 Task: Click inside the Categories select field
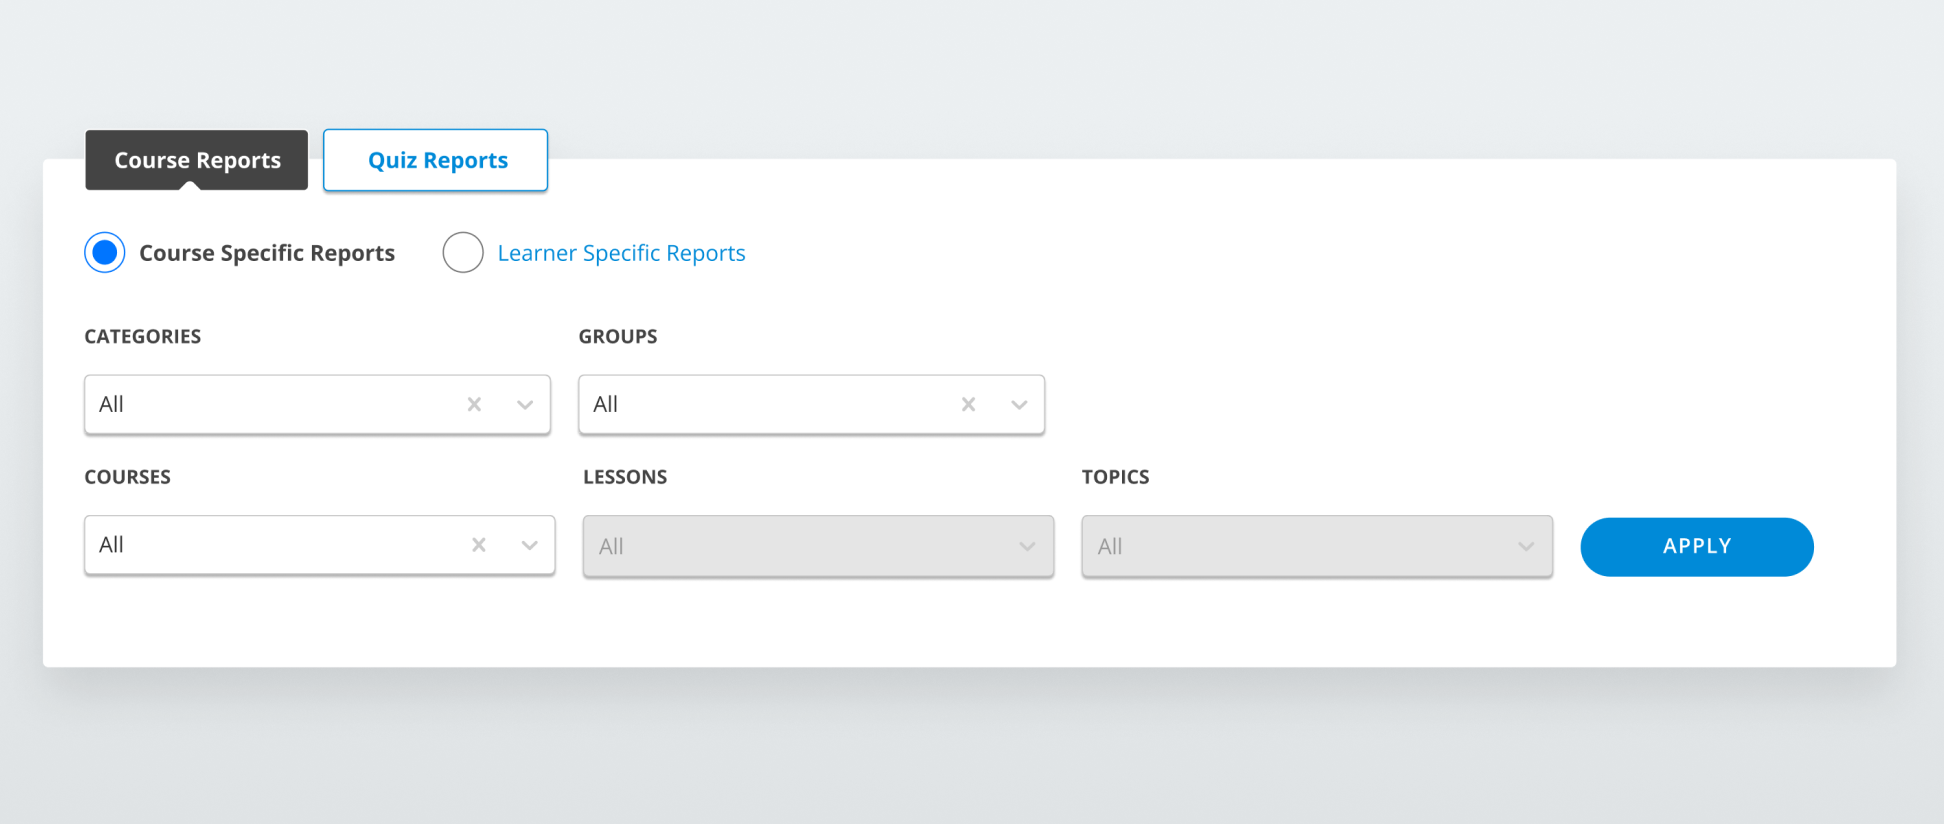pos(270,404)
